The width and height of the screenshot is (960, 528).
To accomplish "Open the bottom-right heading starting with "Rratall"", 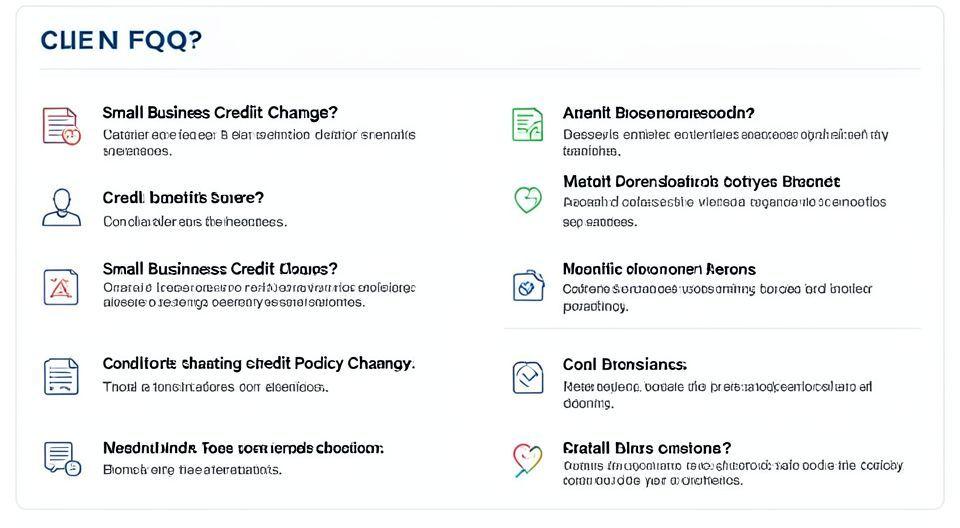I will [646, 448].
